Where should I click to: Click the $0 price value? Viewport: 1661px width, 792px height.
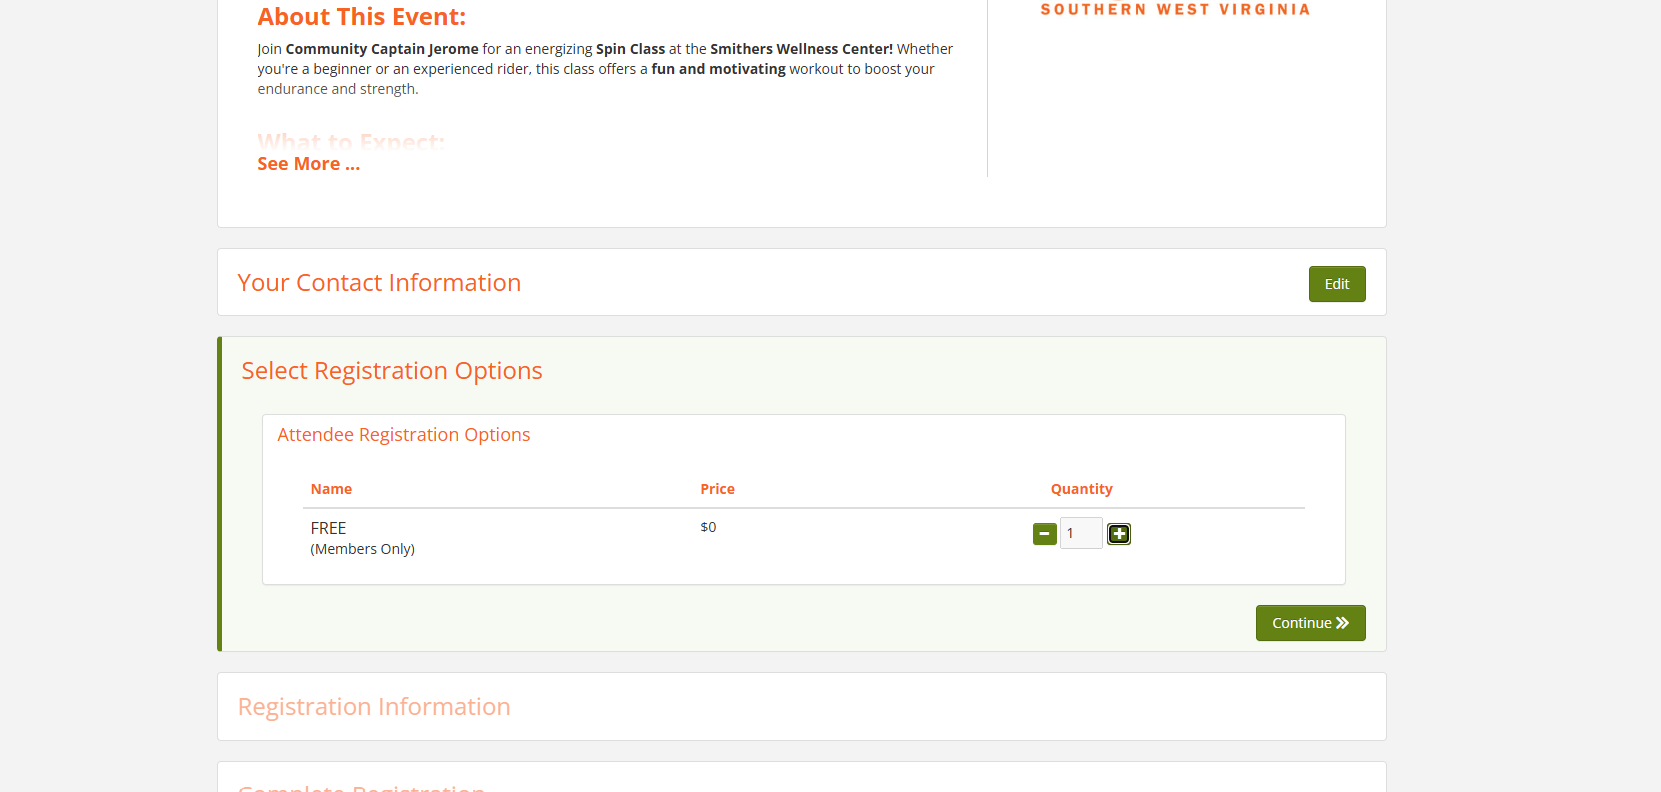(x=708, y=527)
